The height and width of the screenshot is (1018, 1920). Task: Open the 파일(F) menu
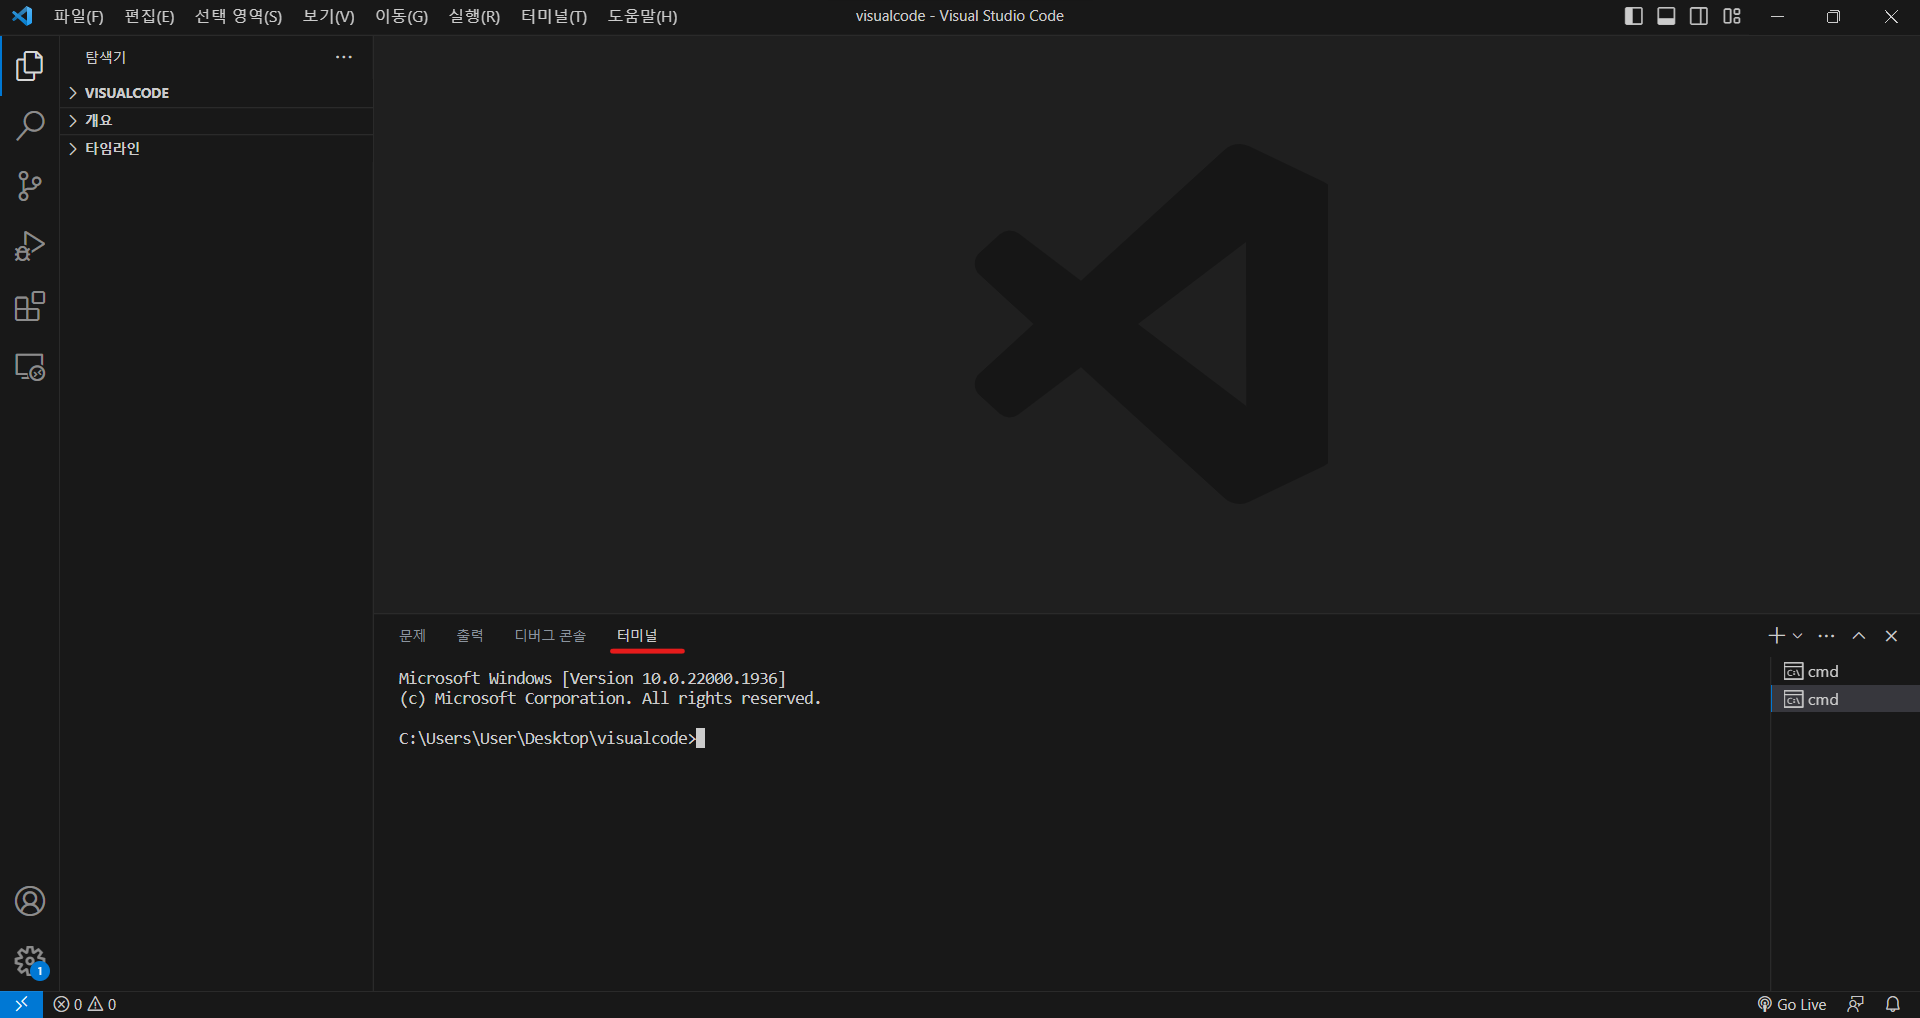79,16
